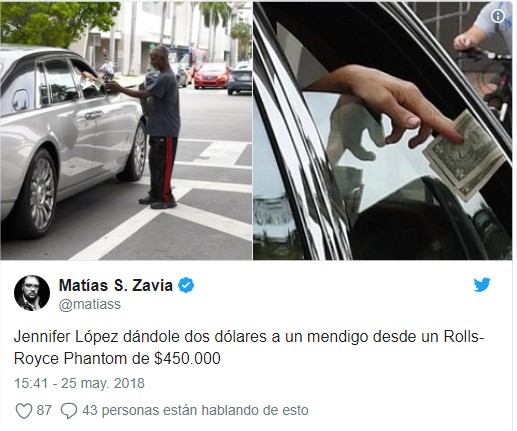Click the words Jennifer López in tweet
The height and width of the screenshot is (431, 517).
66,337
